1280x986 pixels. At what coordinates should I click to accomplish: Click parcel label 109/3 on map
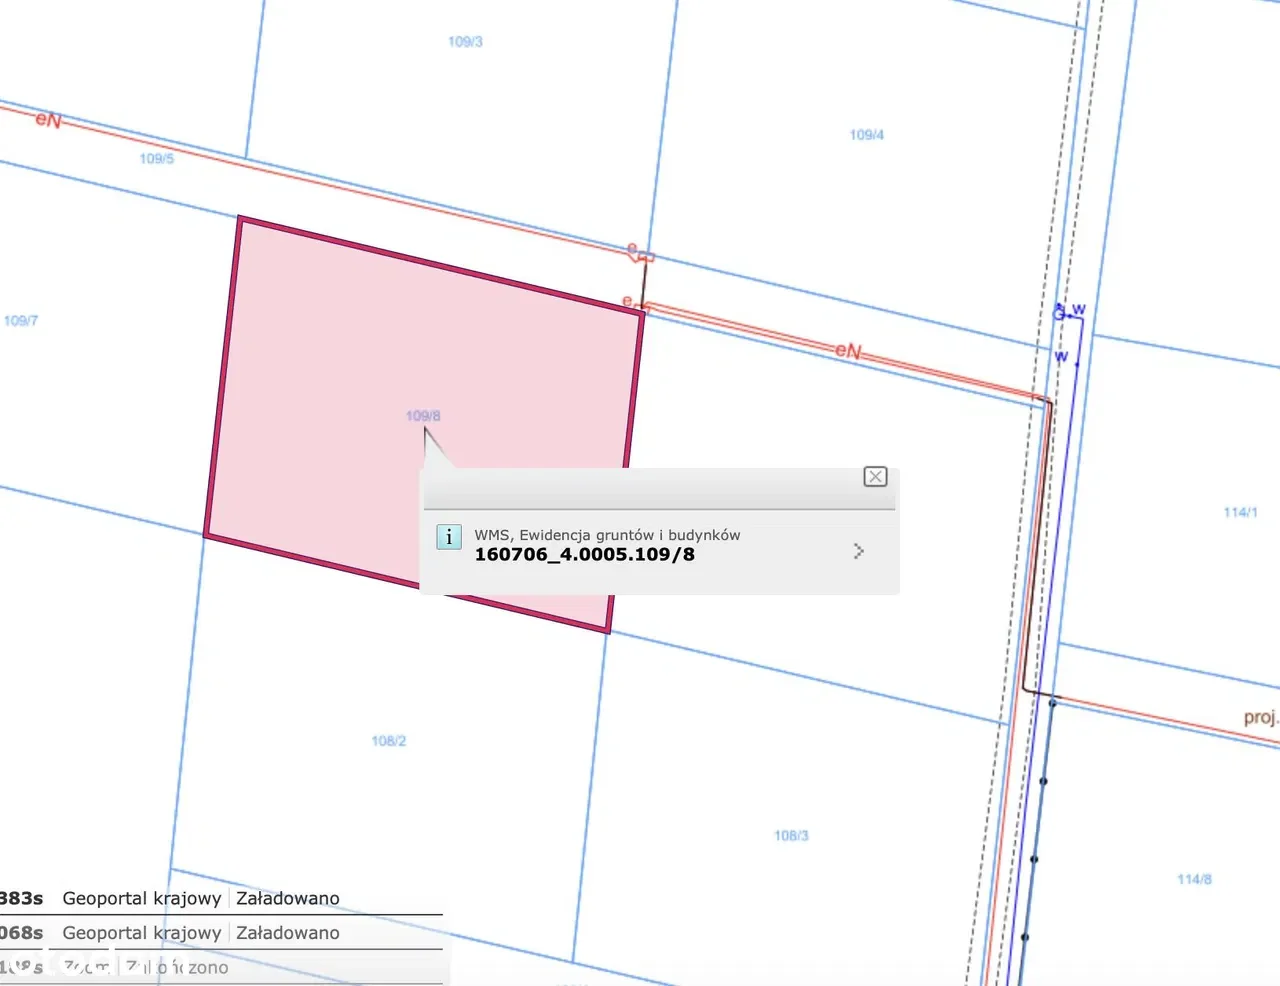(465, 42)
